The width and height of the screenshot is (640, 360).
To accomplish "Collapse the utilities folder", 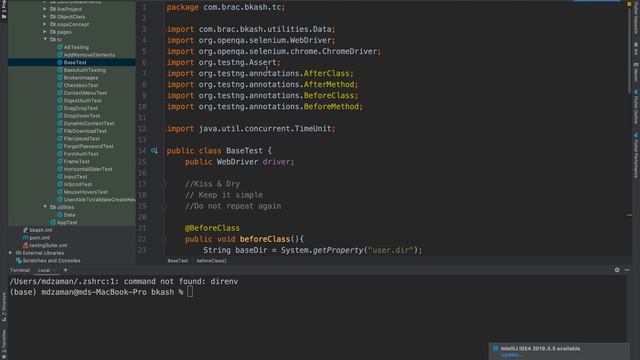I will (x=45, y=207).
